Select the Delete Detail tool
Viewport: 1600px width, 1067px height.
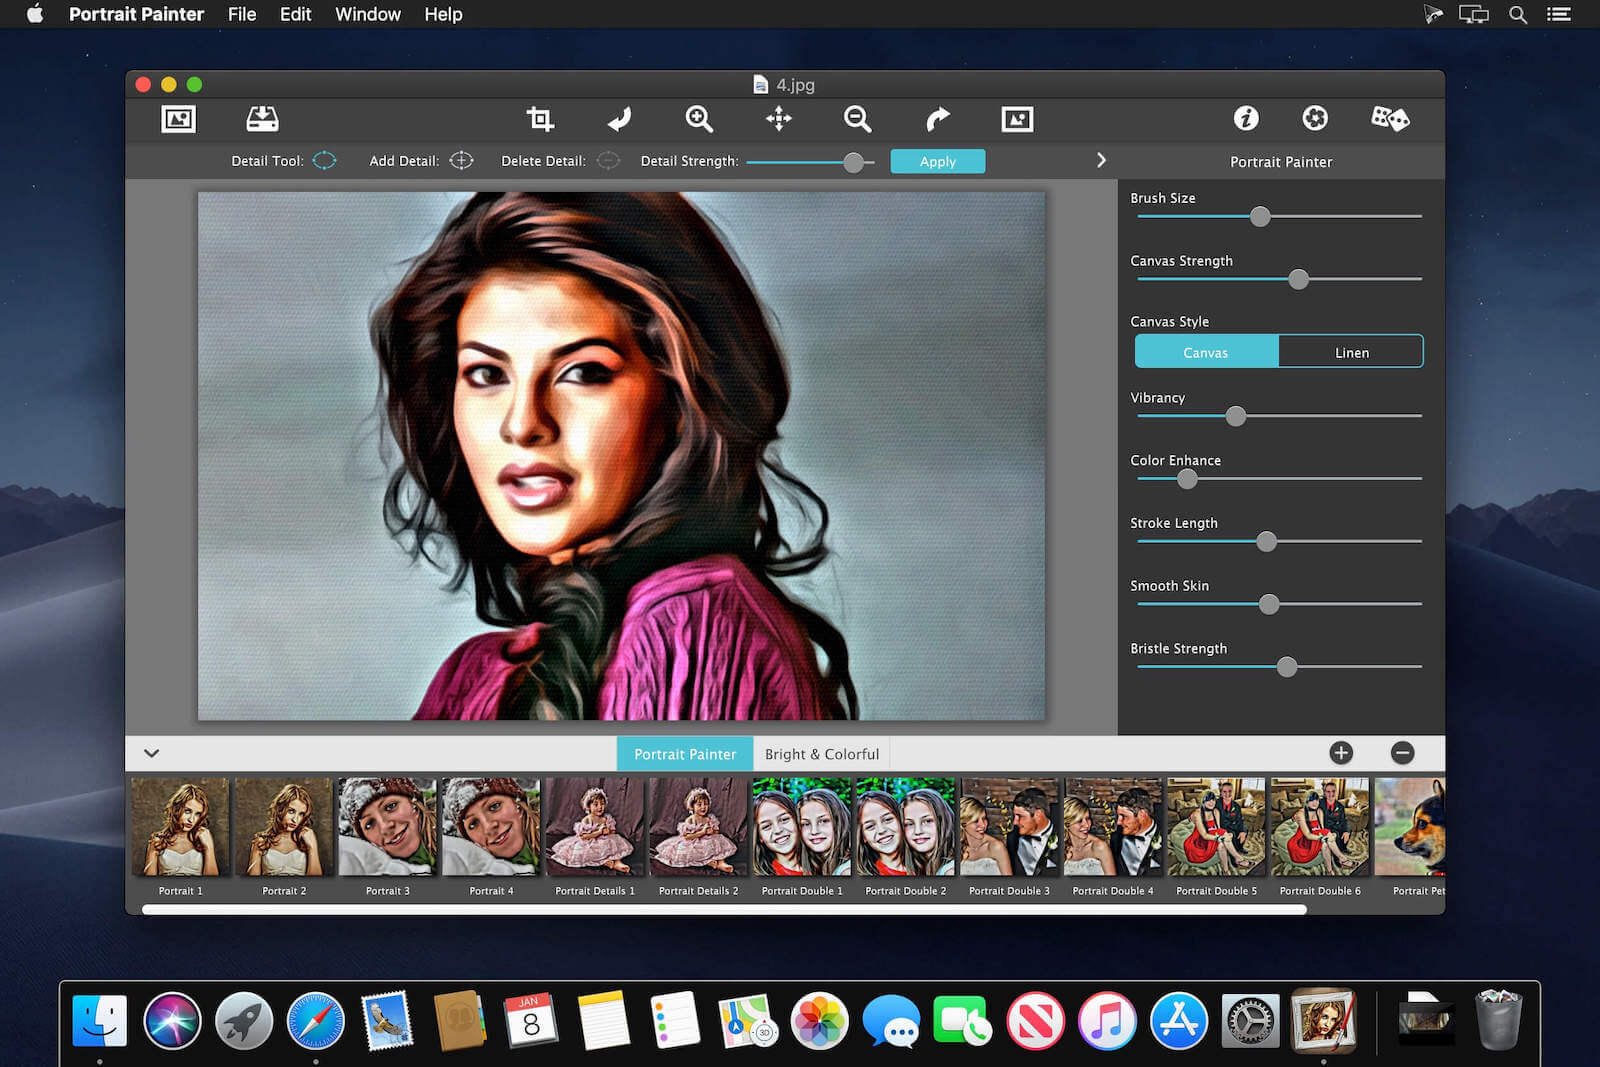pyautogui.click(x=608, y=160)
